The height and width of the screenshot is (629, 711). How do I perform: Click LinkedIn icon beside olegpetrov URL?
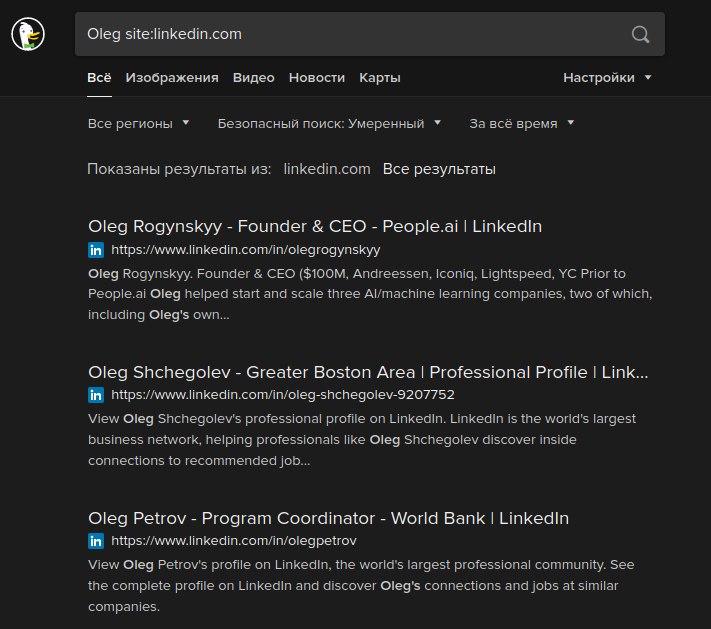pyautogui.click(x=96, y=541)
